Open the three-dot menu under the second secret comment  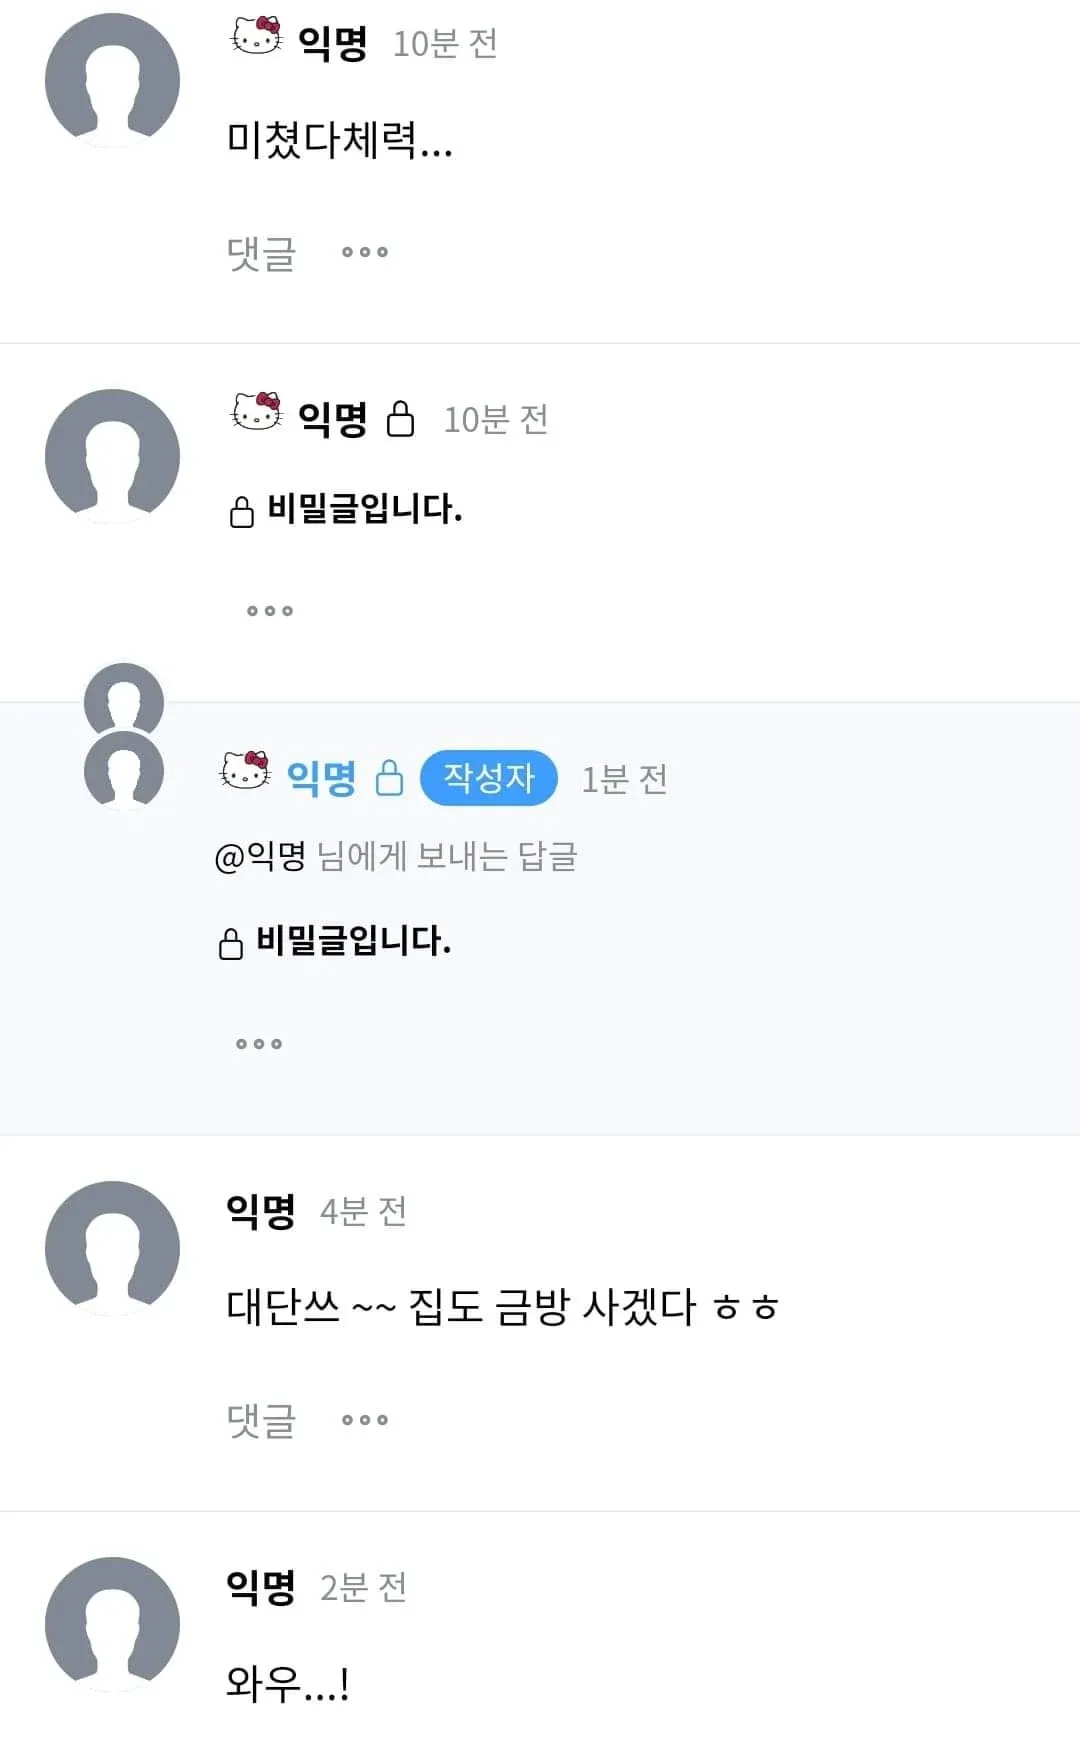(x=270, y=610)
